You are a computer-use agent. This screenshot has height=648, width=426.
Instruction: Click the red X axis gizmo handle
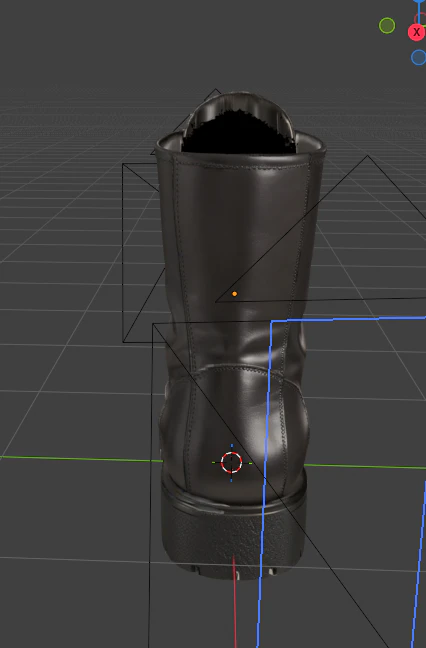click(x=416, y=32)
